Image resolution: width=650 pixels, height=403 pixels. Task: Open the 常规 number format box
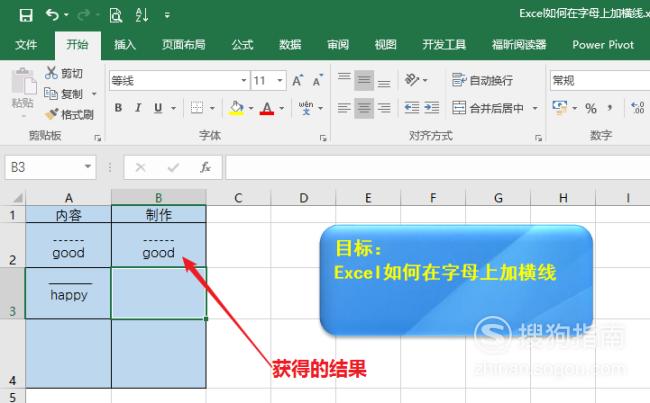(600, 80)
